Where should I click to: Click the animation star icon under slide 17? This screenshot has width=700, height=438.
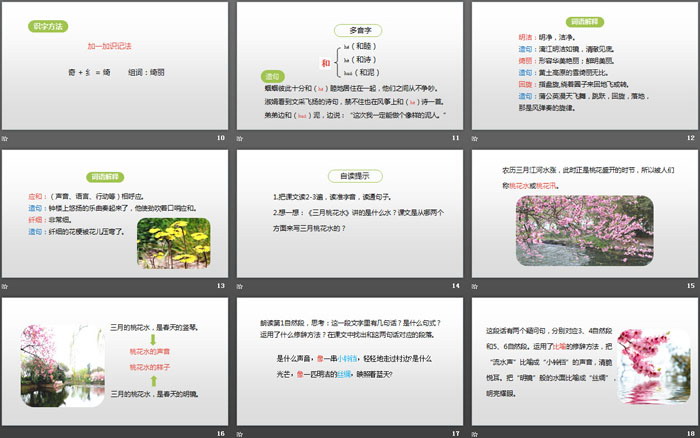pos(242,433)
